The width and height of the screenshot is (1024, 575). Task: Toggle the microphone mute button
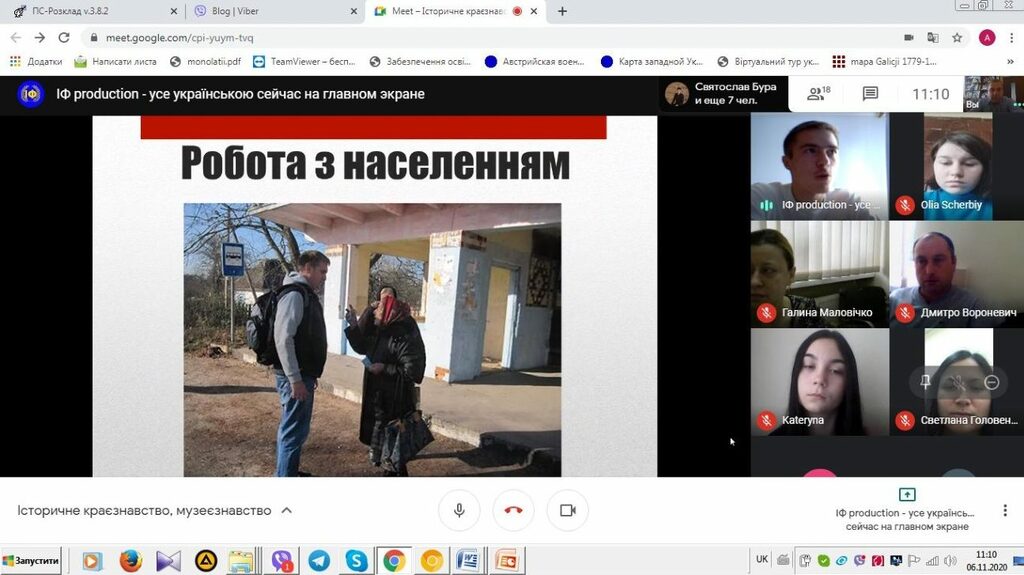click(459, 510)
